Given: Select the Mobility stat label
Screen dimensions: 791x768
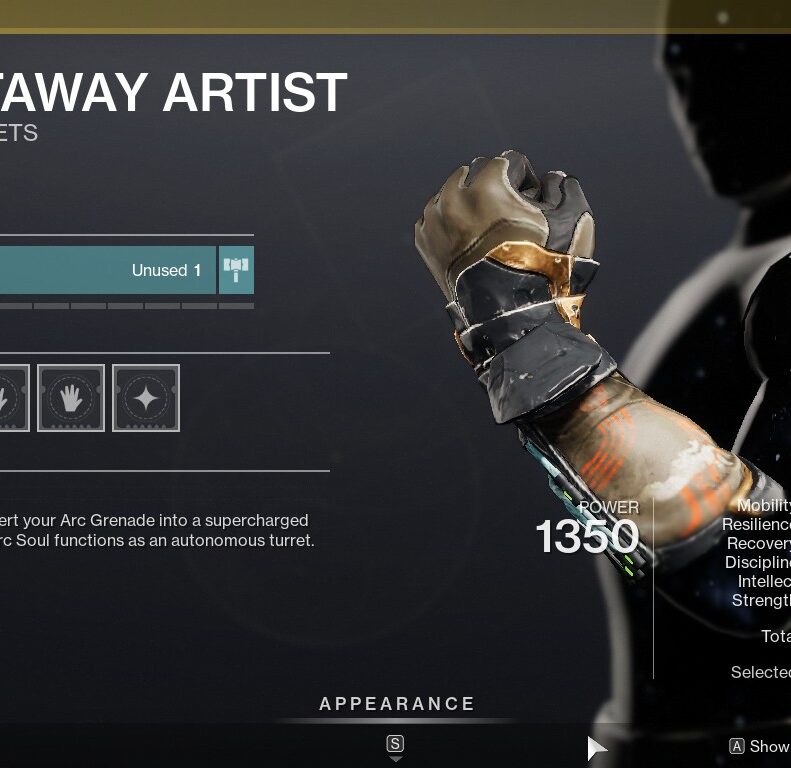Looking at the screenshot, I should click(763, 505).
